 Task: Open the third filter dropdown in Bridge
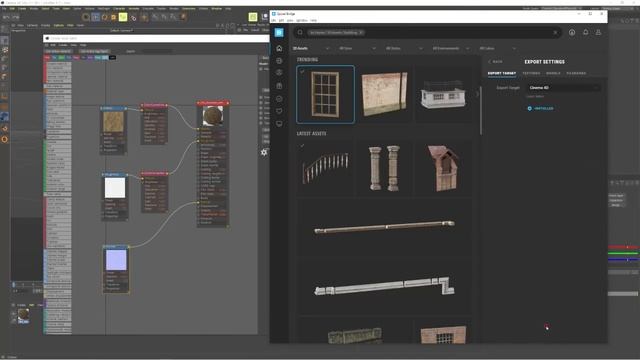point(404,48)
